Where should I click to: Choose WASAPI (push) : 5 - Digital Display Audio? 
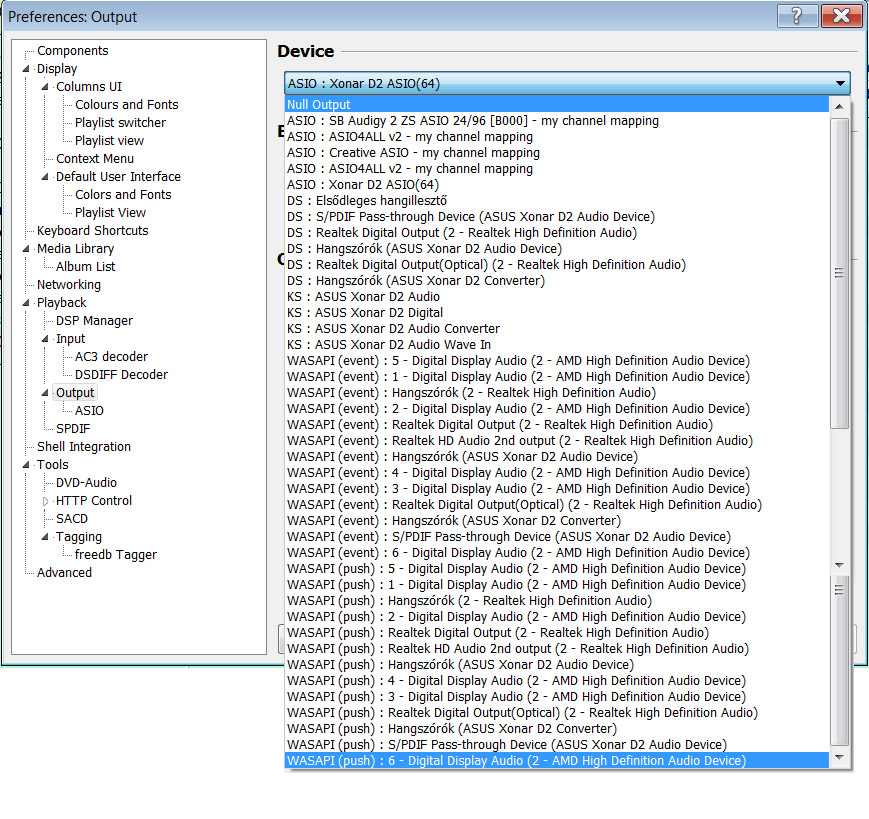pos(557,569)
